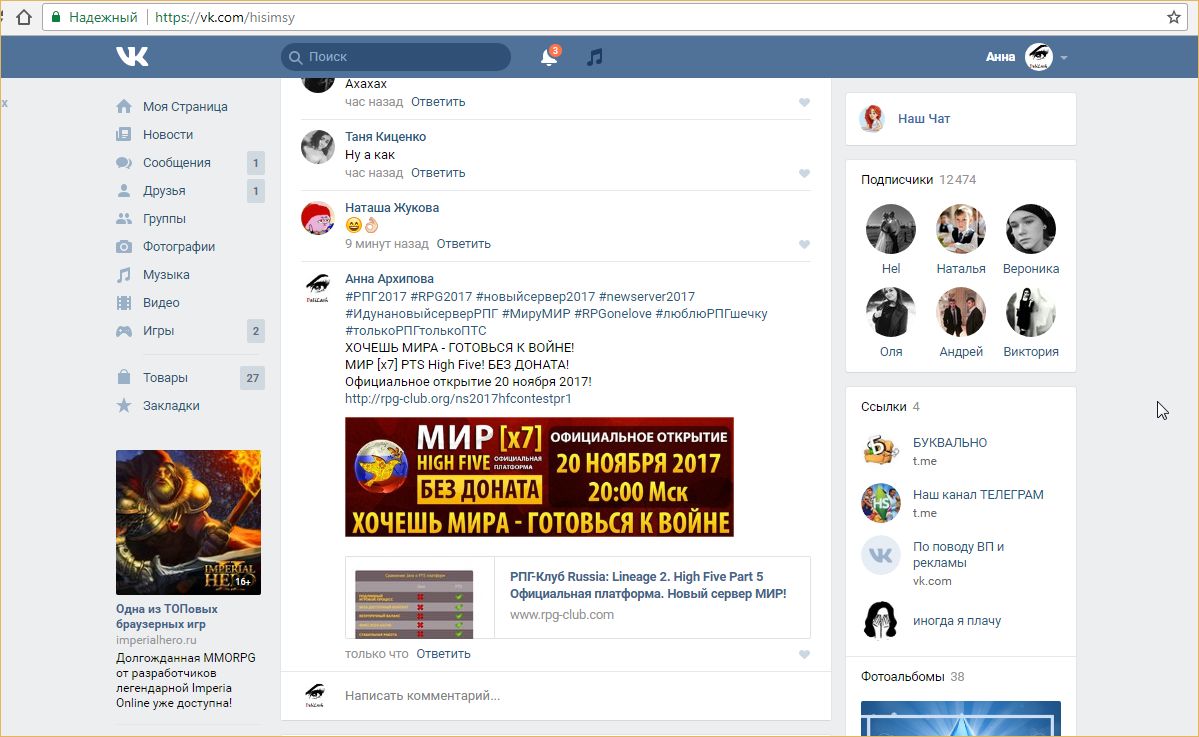Open the МИР x7 banner image

539,477
